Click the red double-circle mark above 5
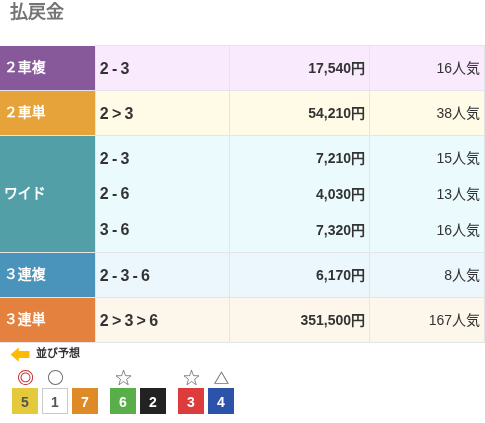 click(x=25, y=378)
